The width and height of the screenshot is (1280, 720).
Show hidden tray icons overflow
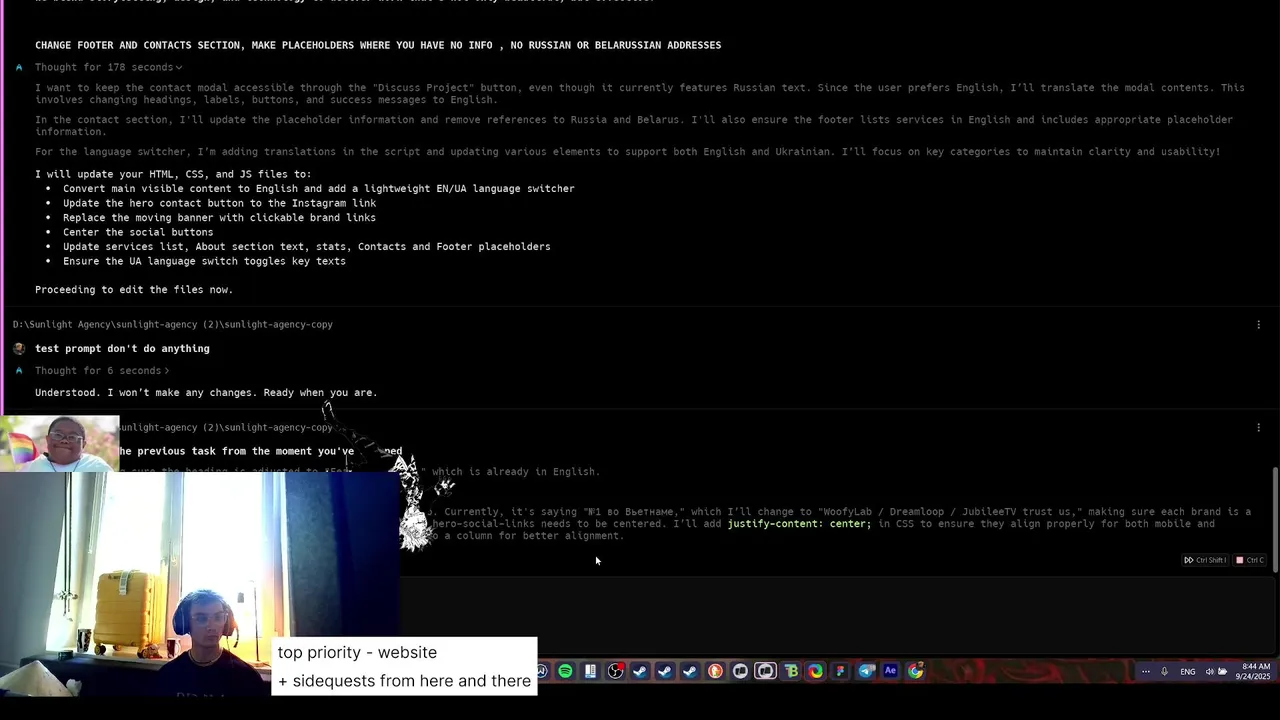click(x=1146, y=671)
